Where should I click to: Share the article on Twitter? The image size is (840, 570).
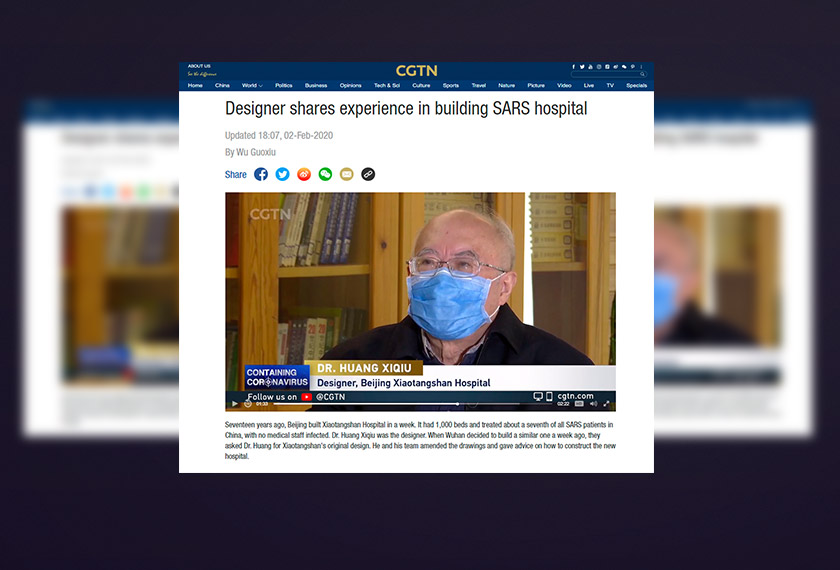tap(282, 174)
